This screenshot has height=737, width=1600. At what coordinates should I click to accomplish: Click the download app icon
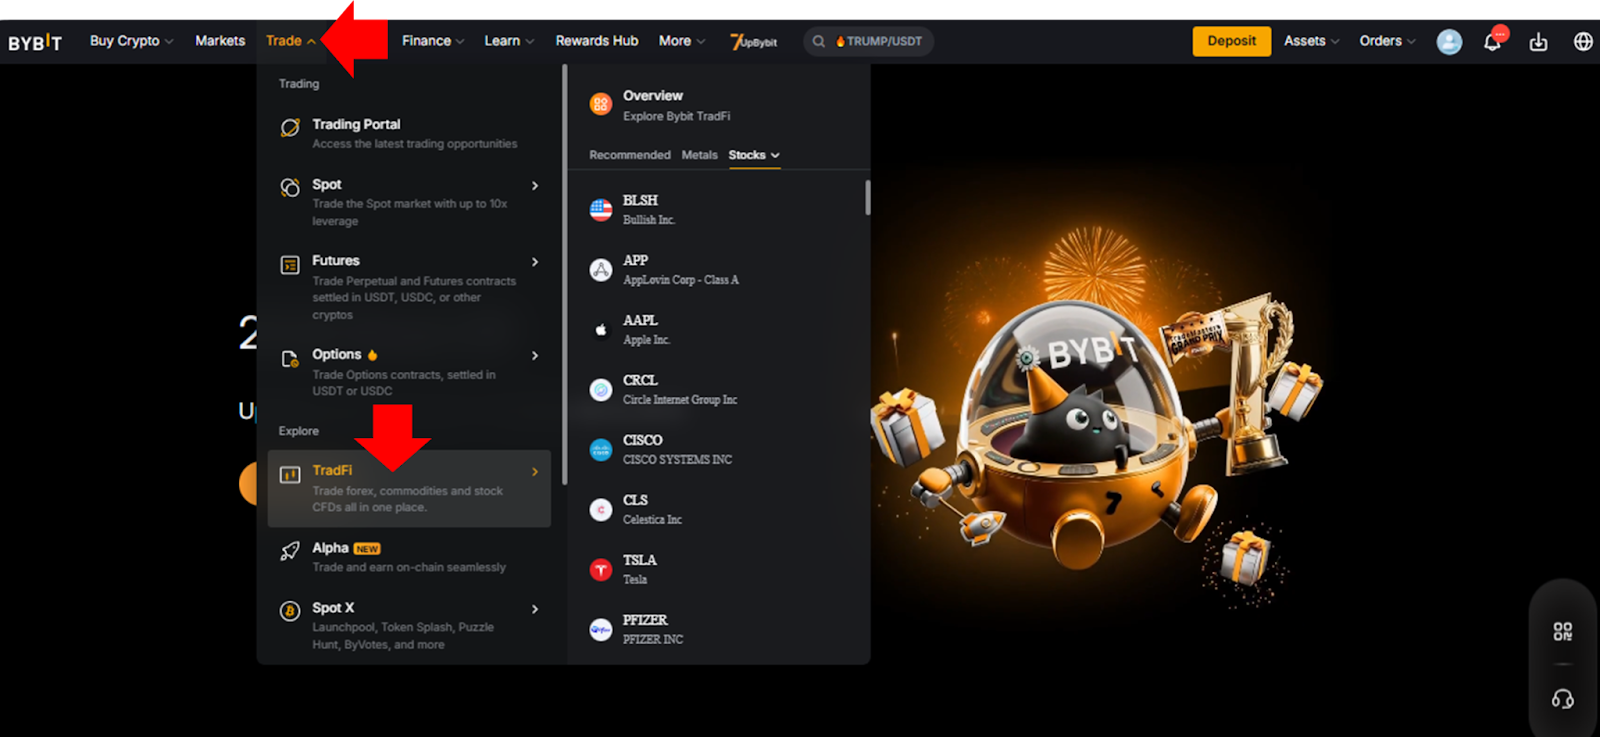click(1538, 41)
